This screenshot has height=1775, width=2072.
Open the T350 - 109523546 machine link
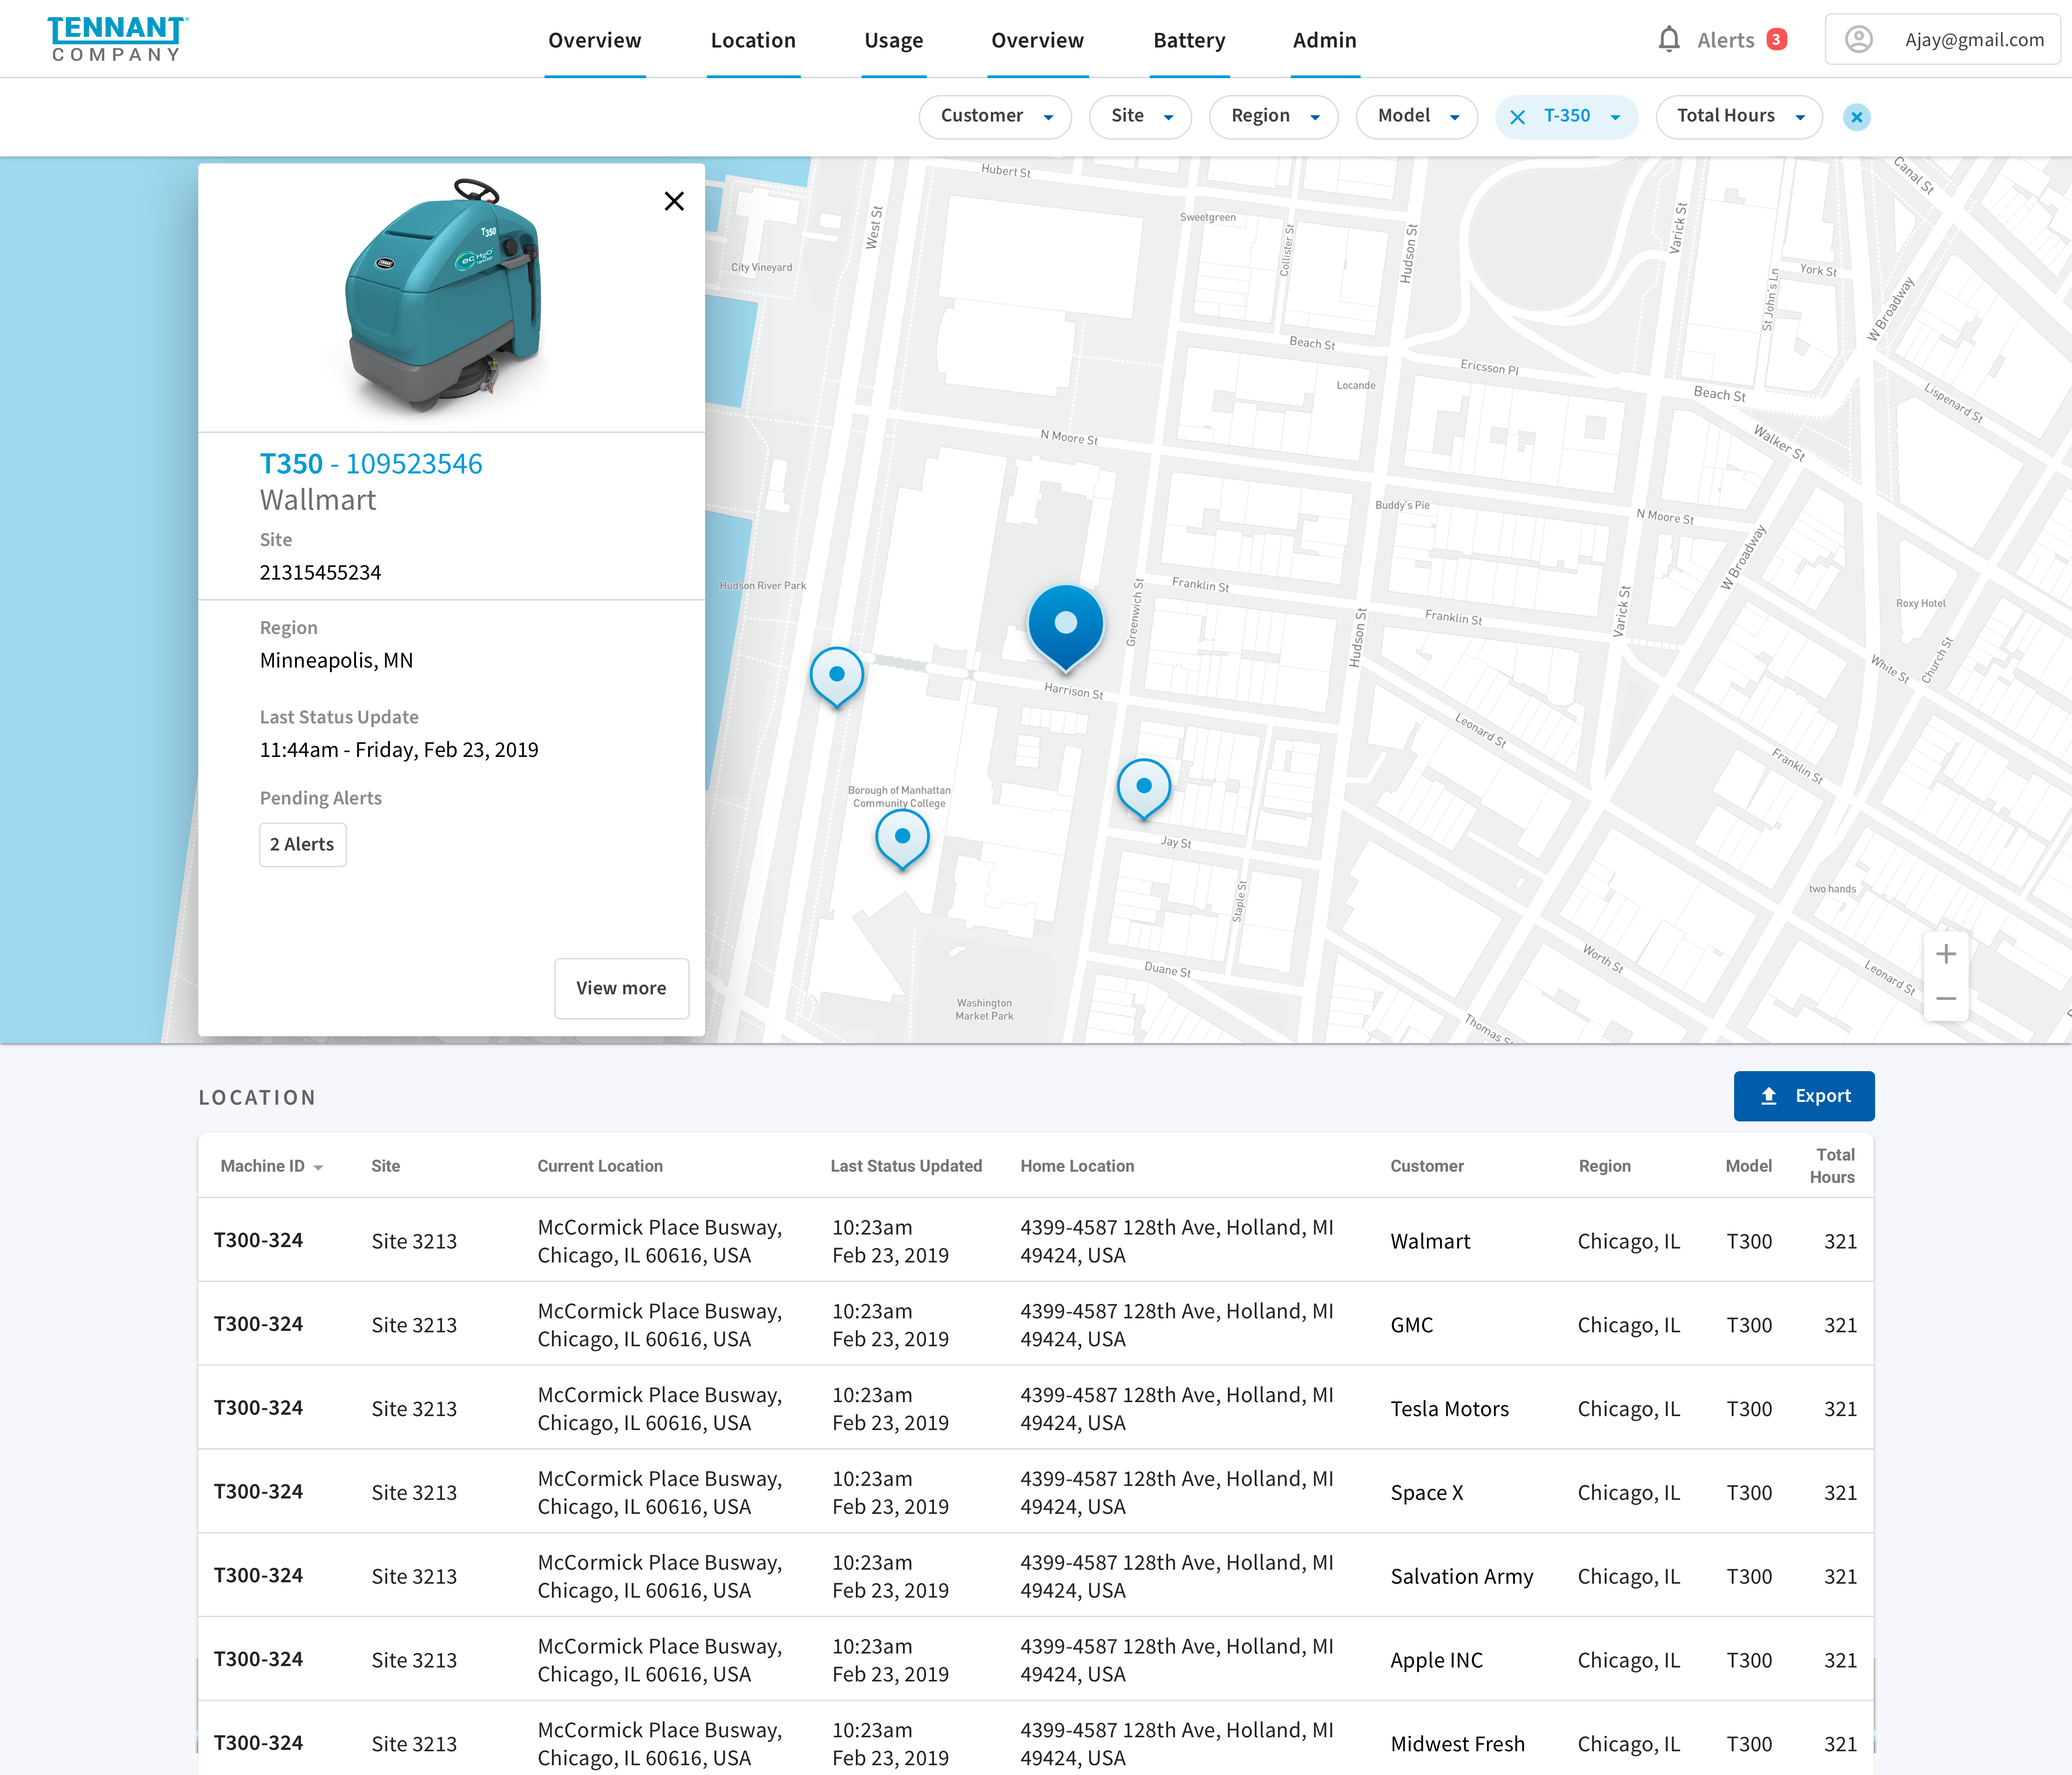tap(371, 464)
